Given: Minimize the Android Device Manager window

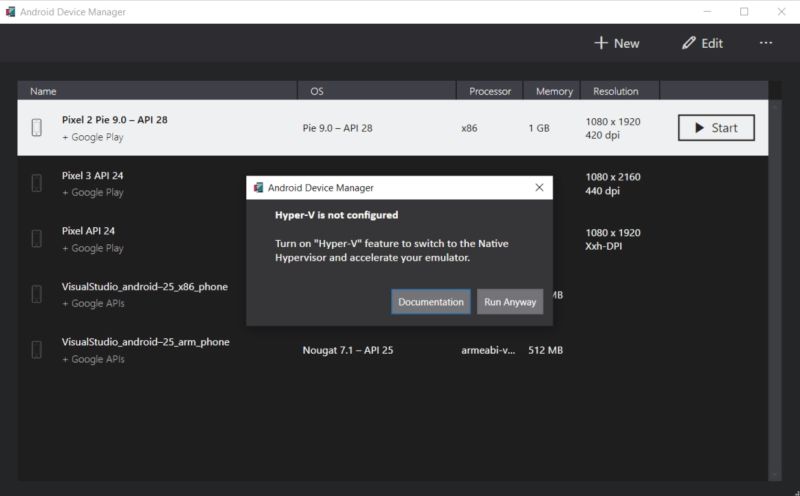Looking at the screenshot, I should (707, 11).
